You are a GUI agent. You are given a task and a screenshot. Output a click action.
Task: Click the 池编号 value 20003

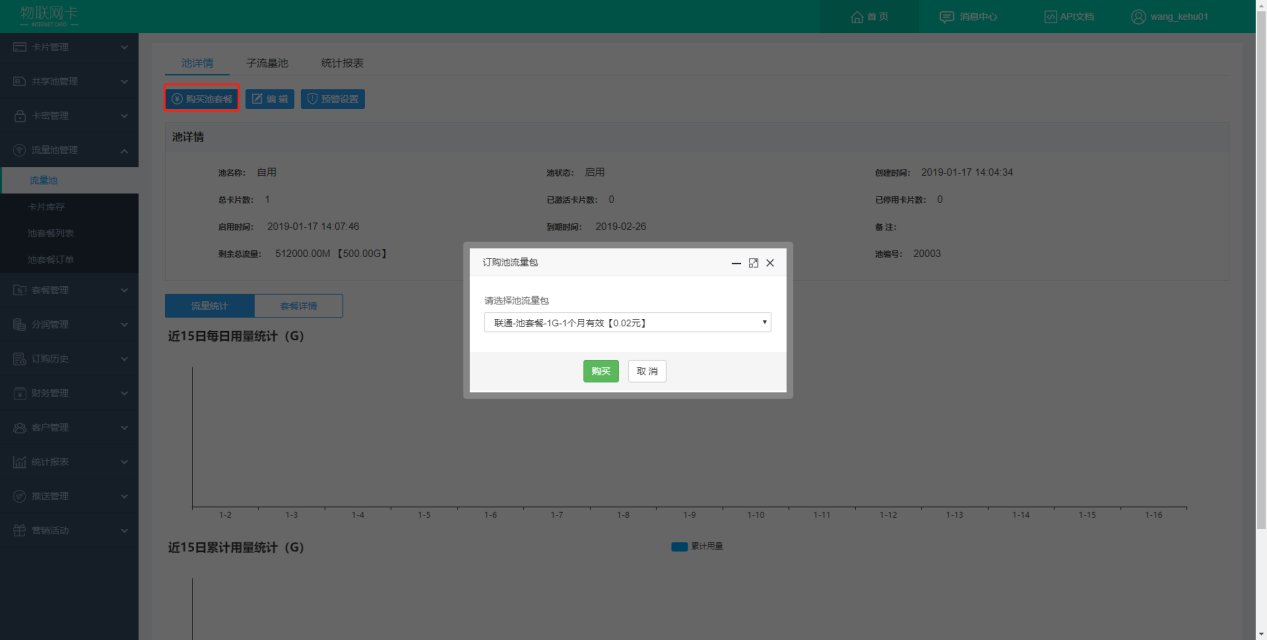927,254
